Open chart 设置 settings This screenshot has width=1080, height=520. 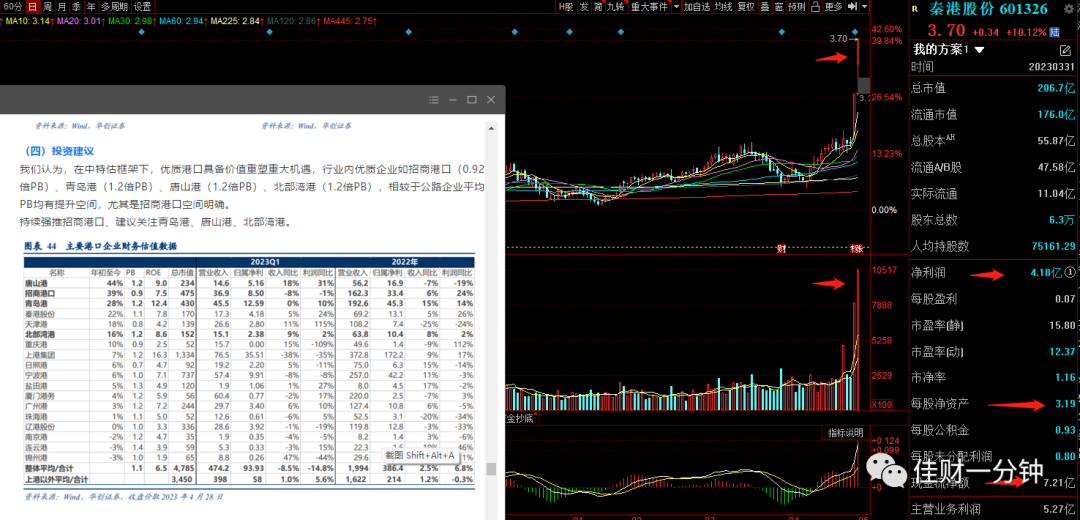click(x=143, y=7)
